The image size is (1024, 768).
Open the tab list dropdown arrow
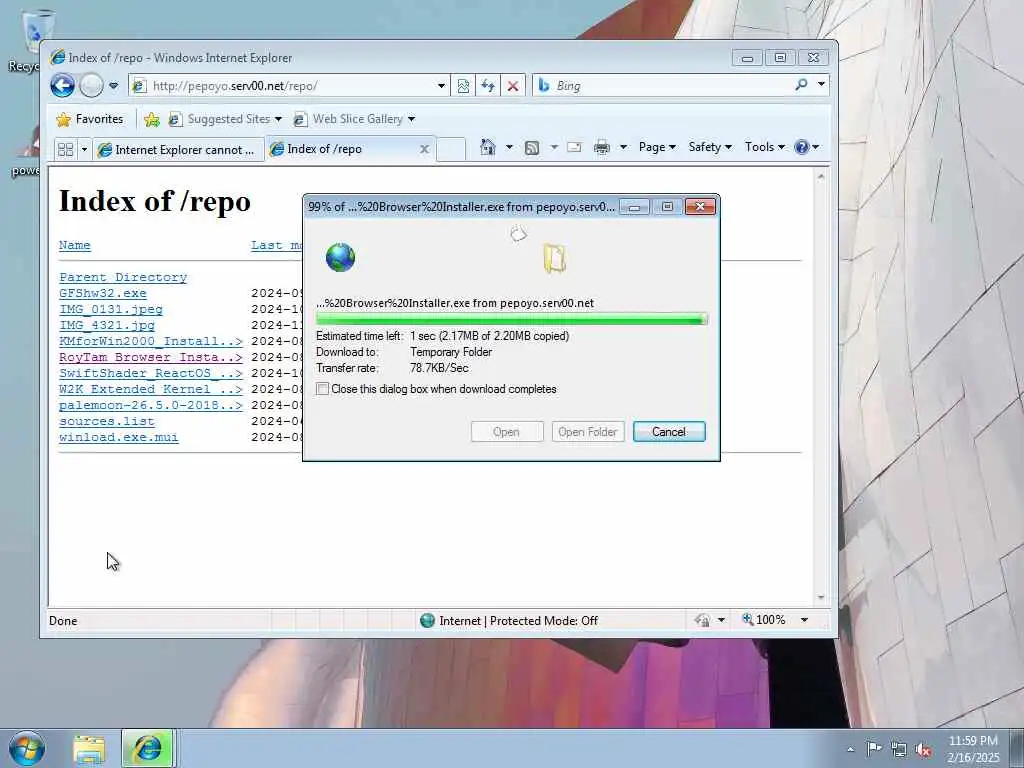[84, 150]
